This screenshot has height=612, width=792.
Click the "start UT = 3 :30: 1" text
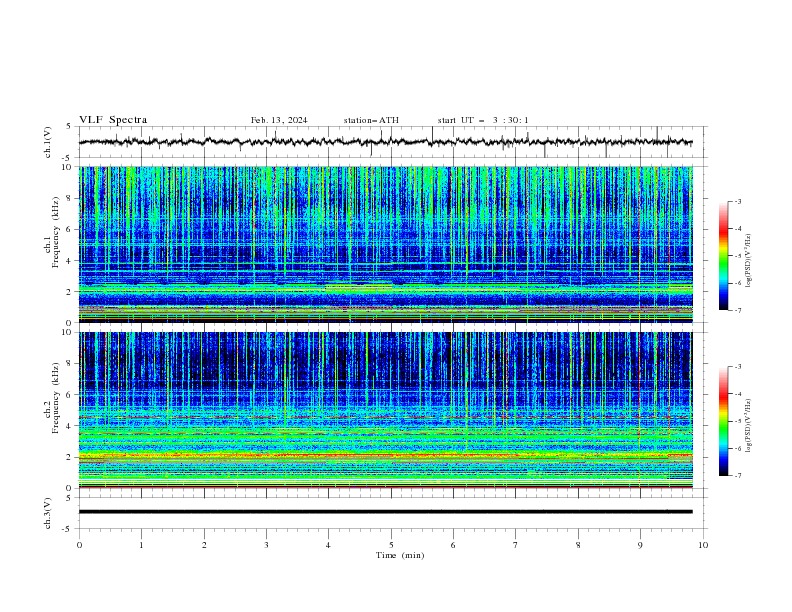[x=482, y=120]
